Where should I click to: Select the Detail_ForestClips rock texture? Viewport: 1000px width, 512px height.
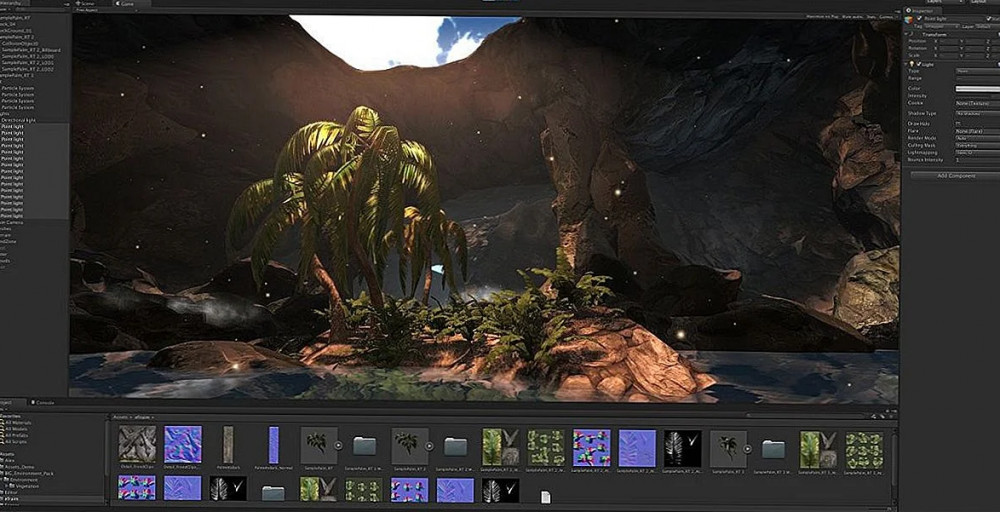136,444
